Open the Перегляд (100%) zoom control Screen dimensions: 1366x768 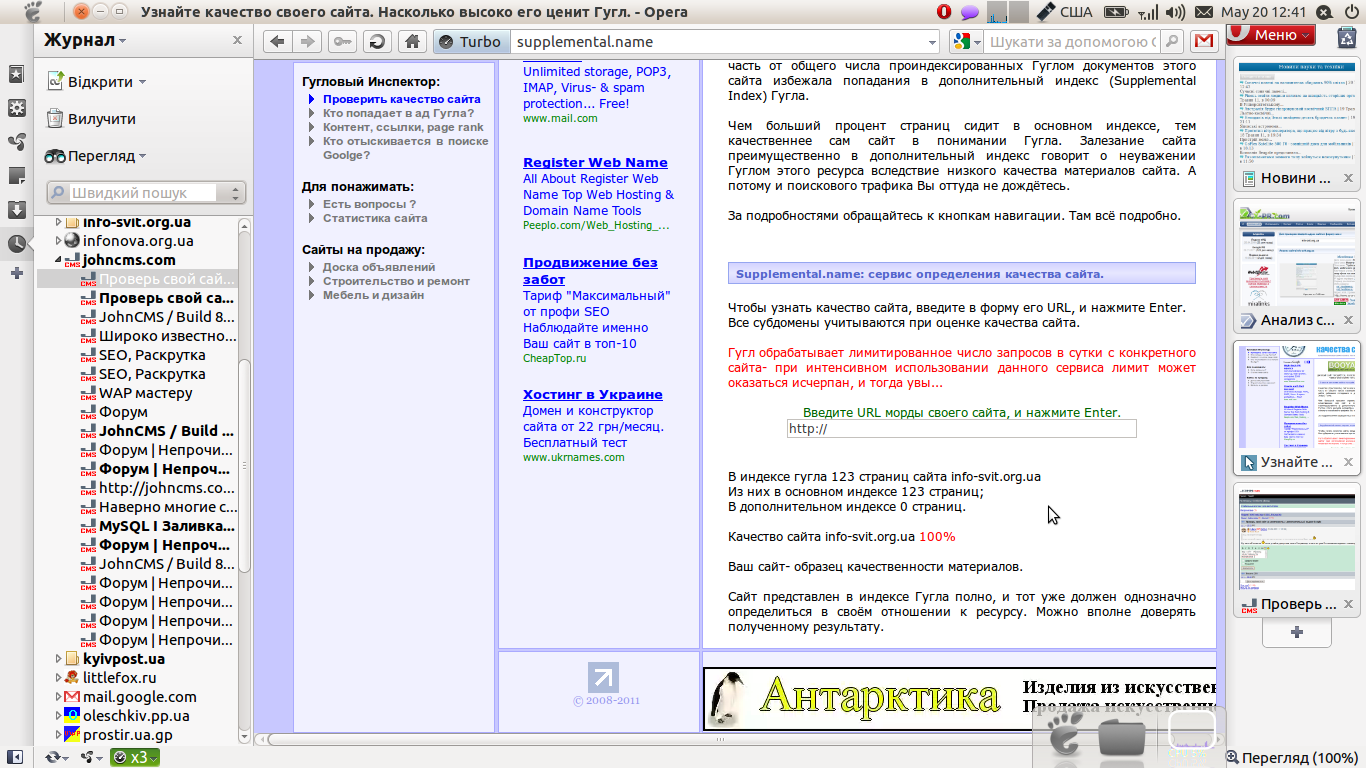[1292, 757]
